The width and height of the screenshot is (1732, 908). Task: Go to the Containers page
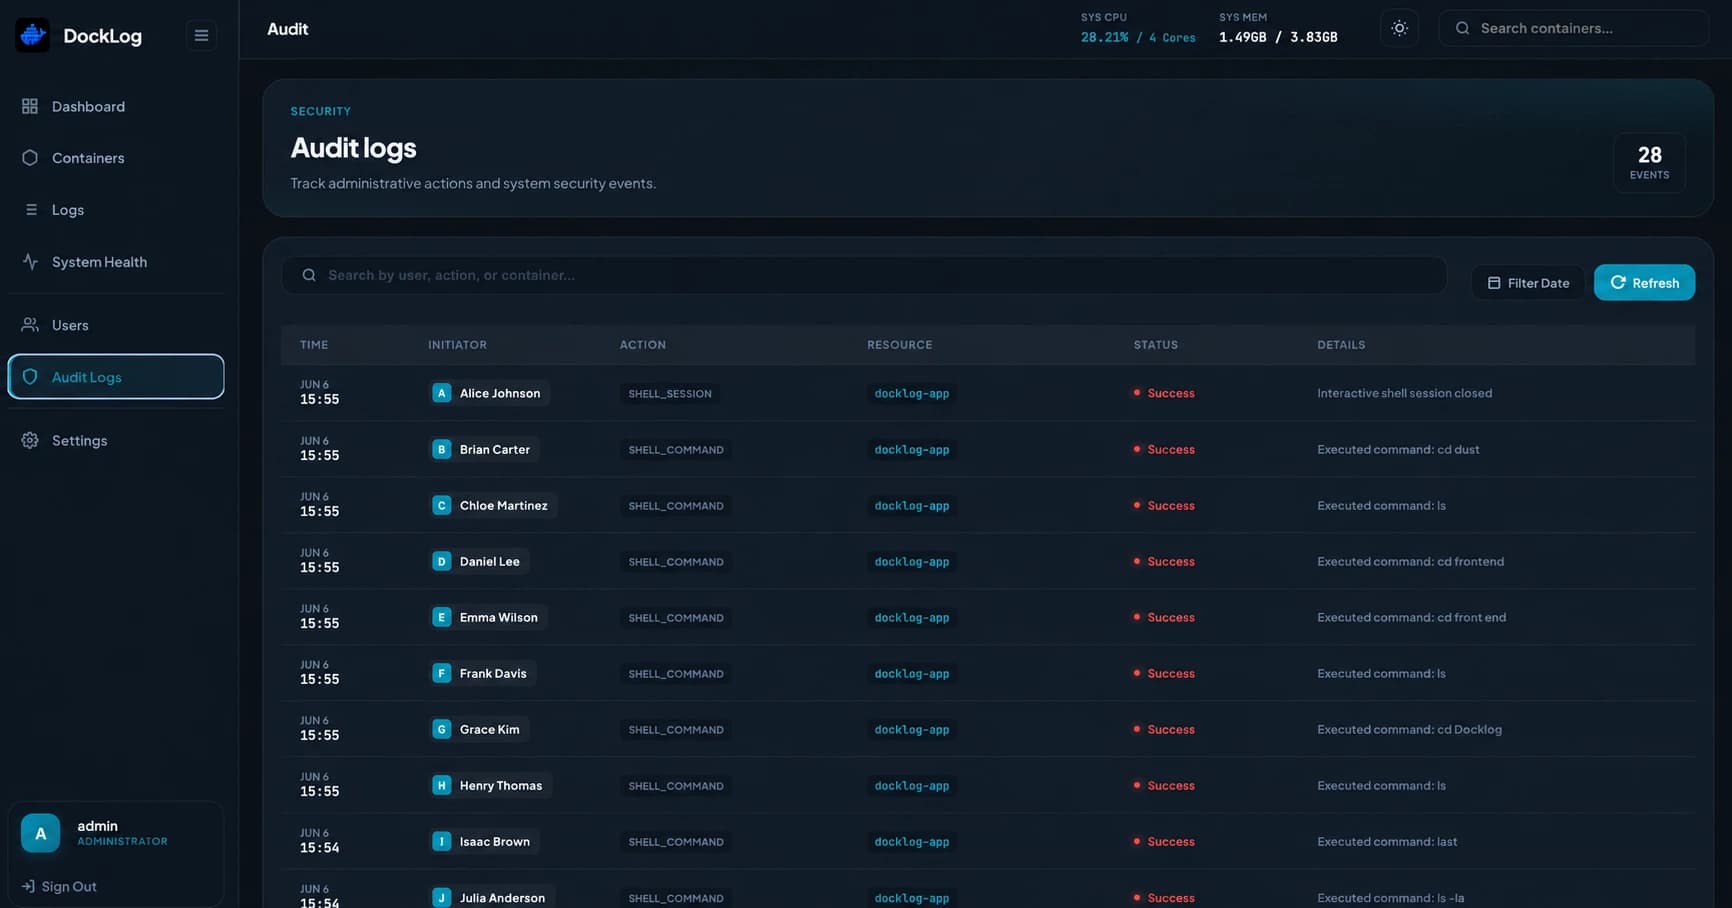(116, 158)
